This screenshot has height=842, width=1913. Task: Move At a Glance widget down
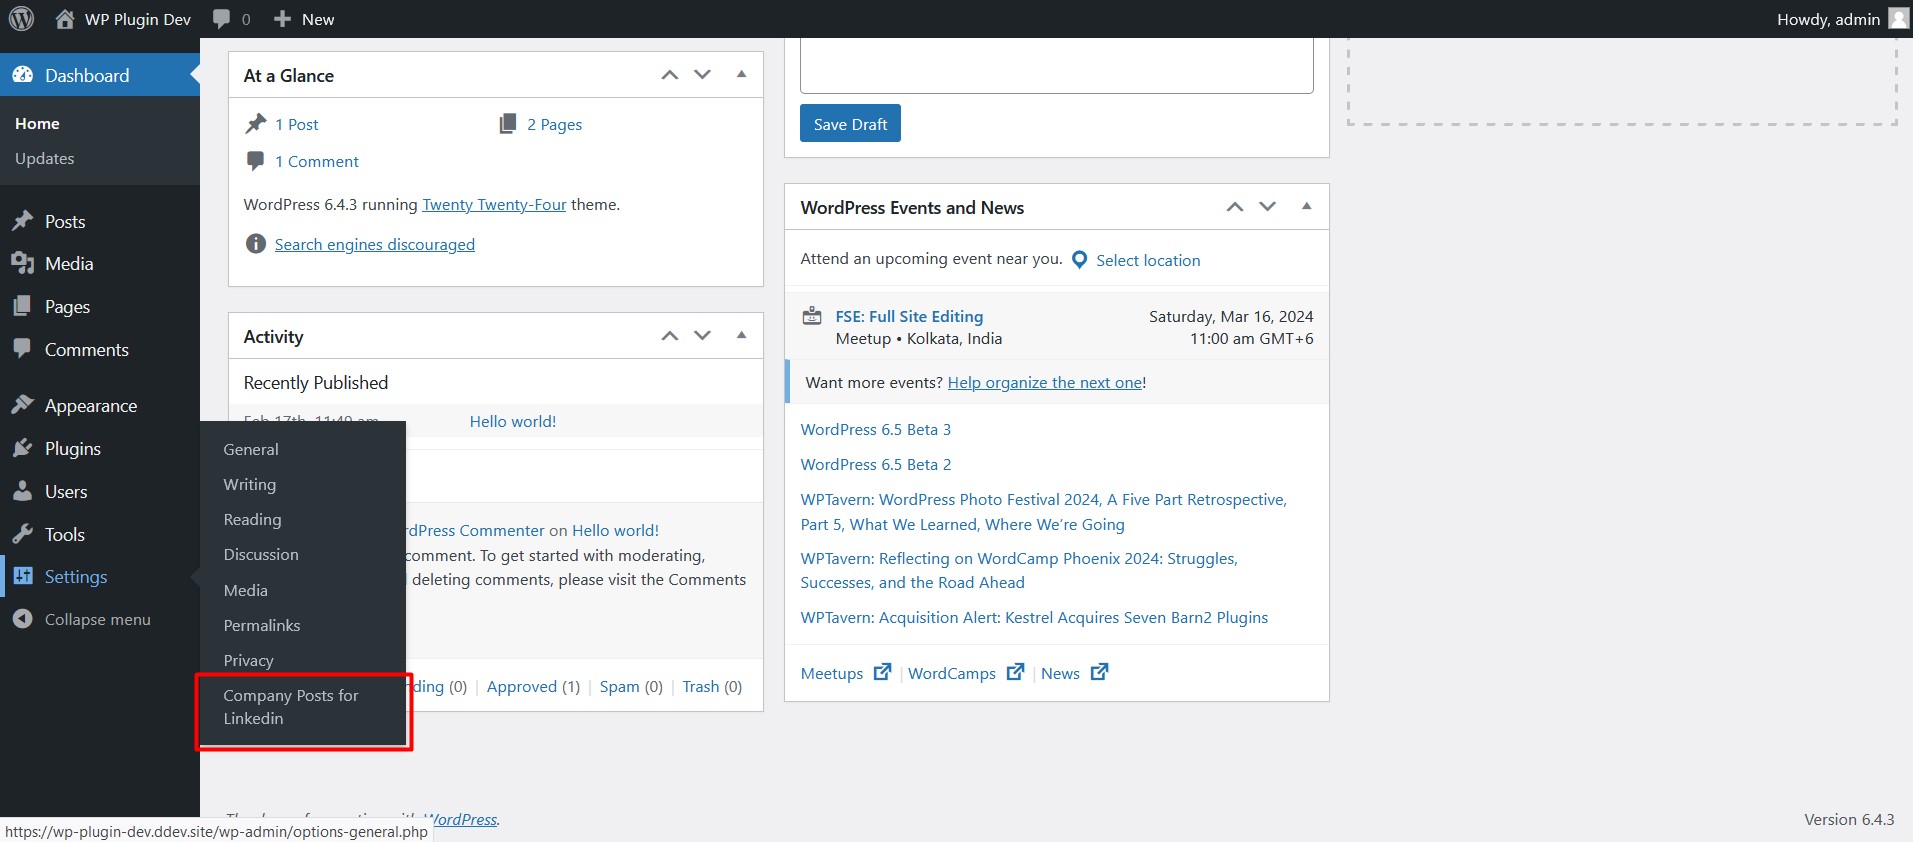[x=703, y=75]
